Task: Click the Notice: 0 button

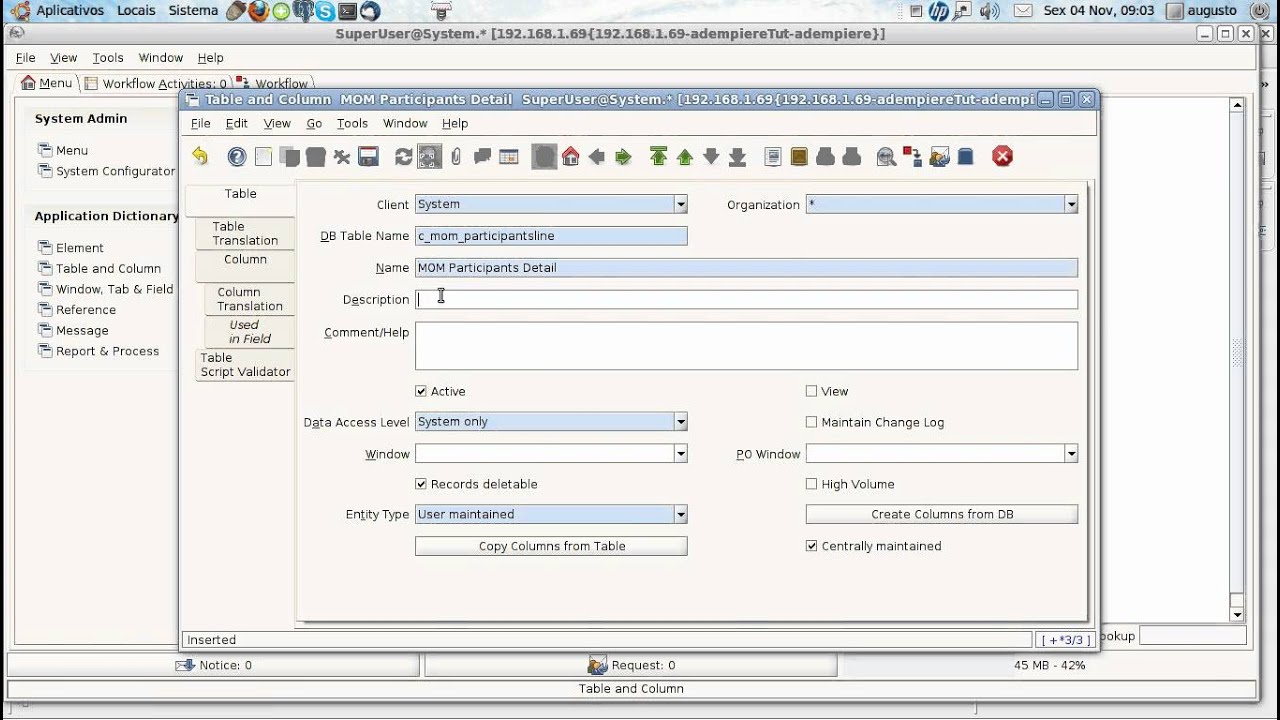Action: pyautogui.click(x=213, y=665)
